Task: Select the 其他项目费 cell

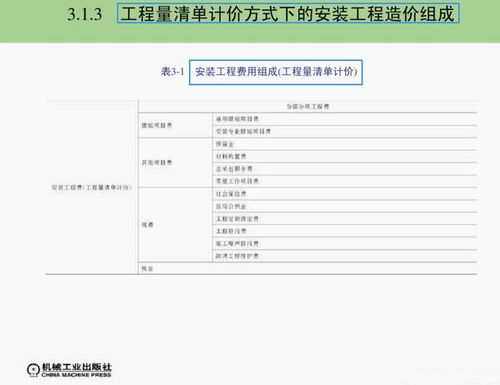Action: (x=175, y=163)
